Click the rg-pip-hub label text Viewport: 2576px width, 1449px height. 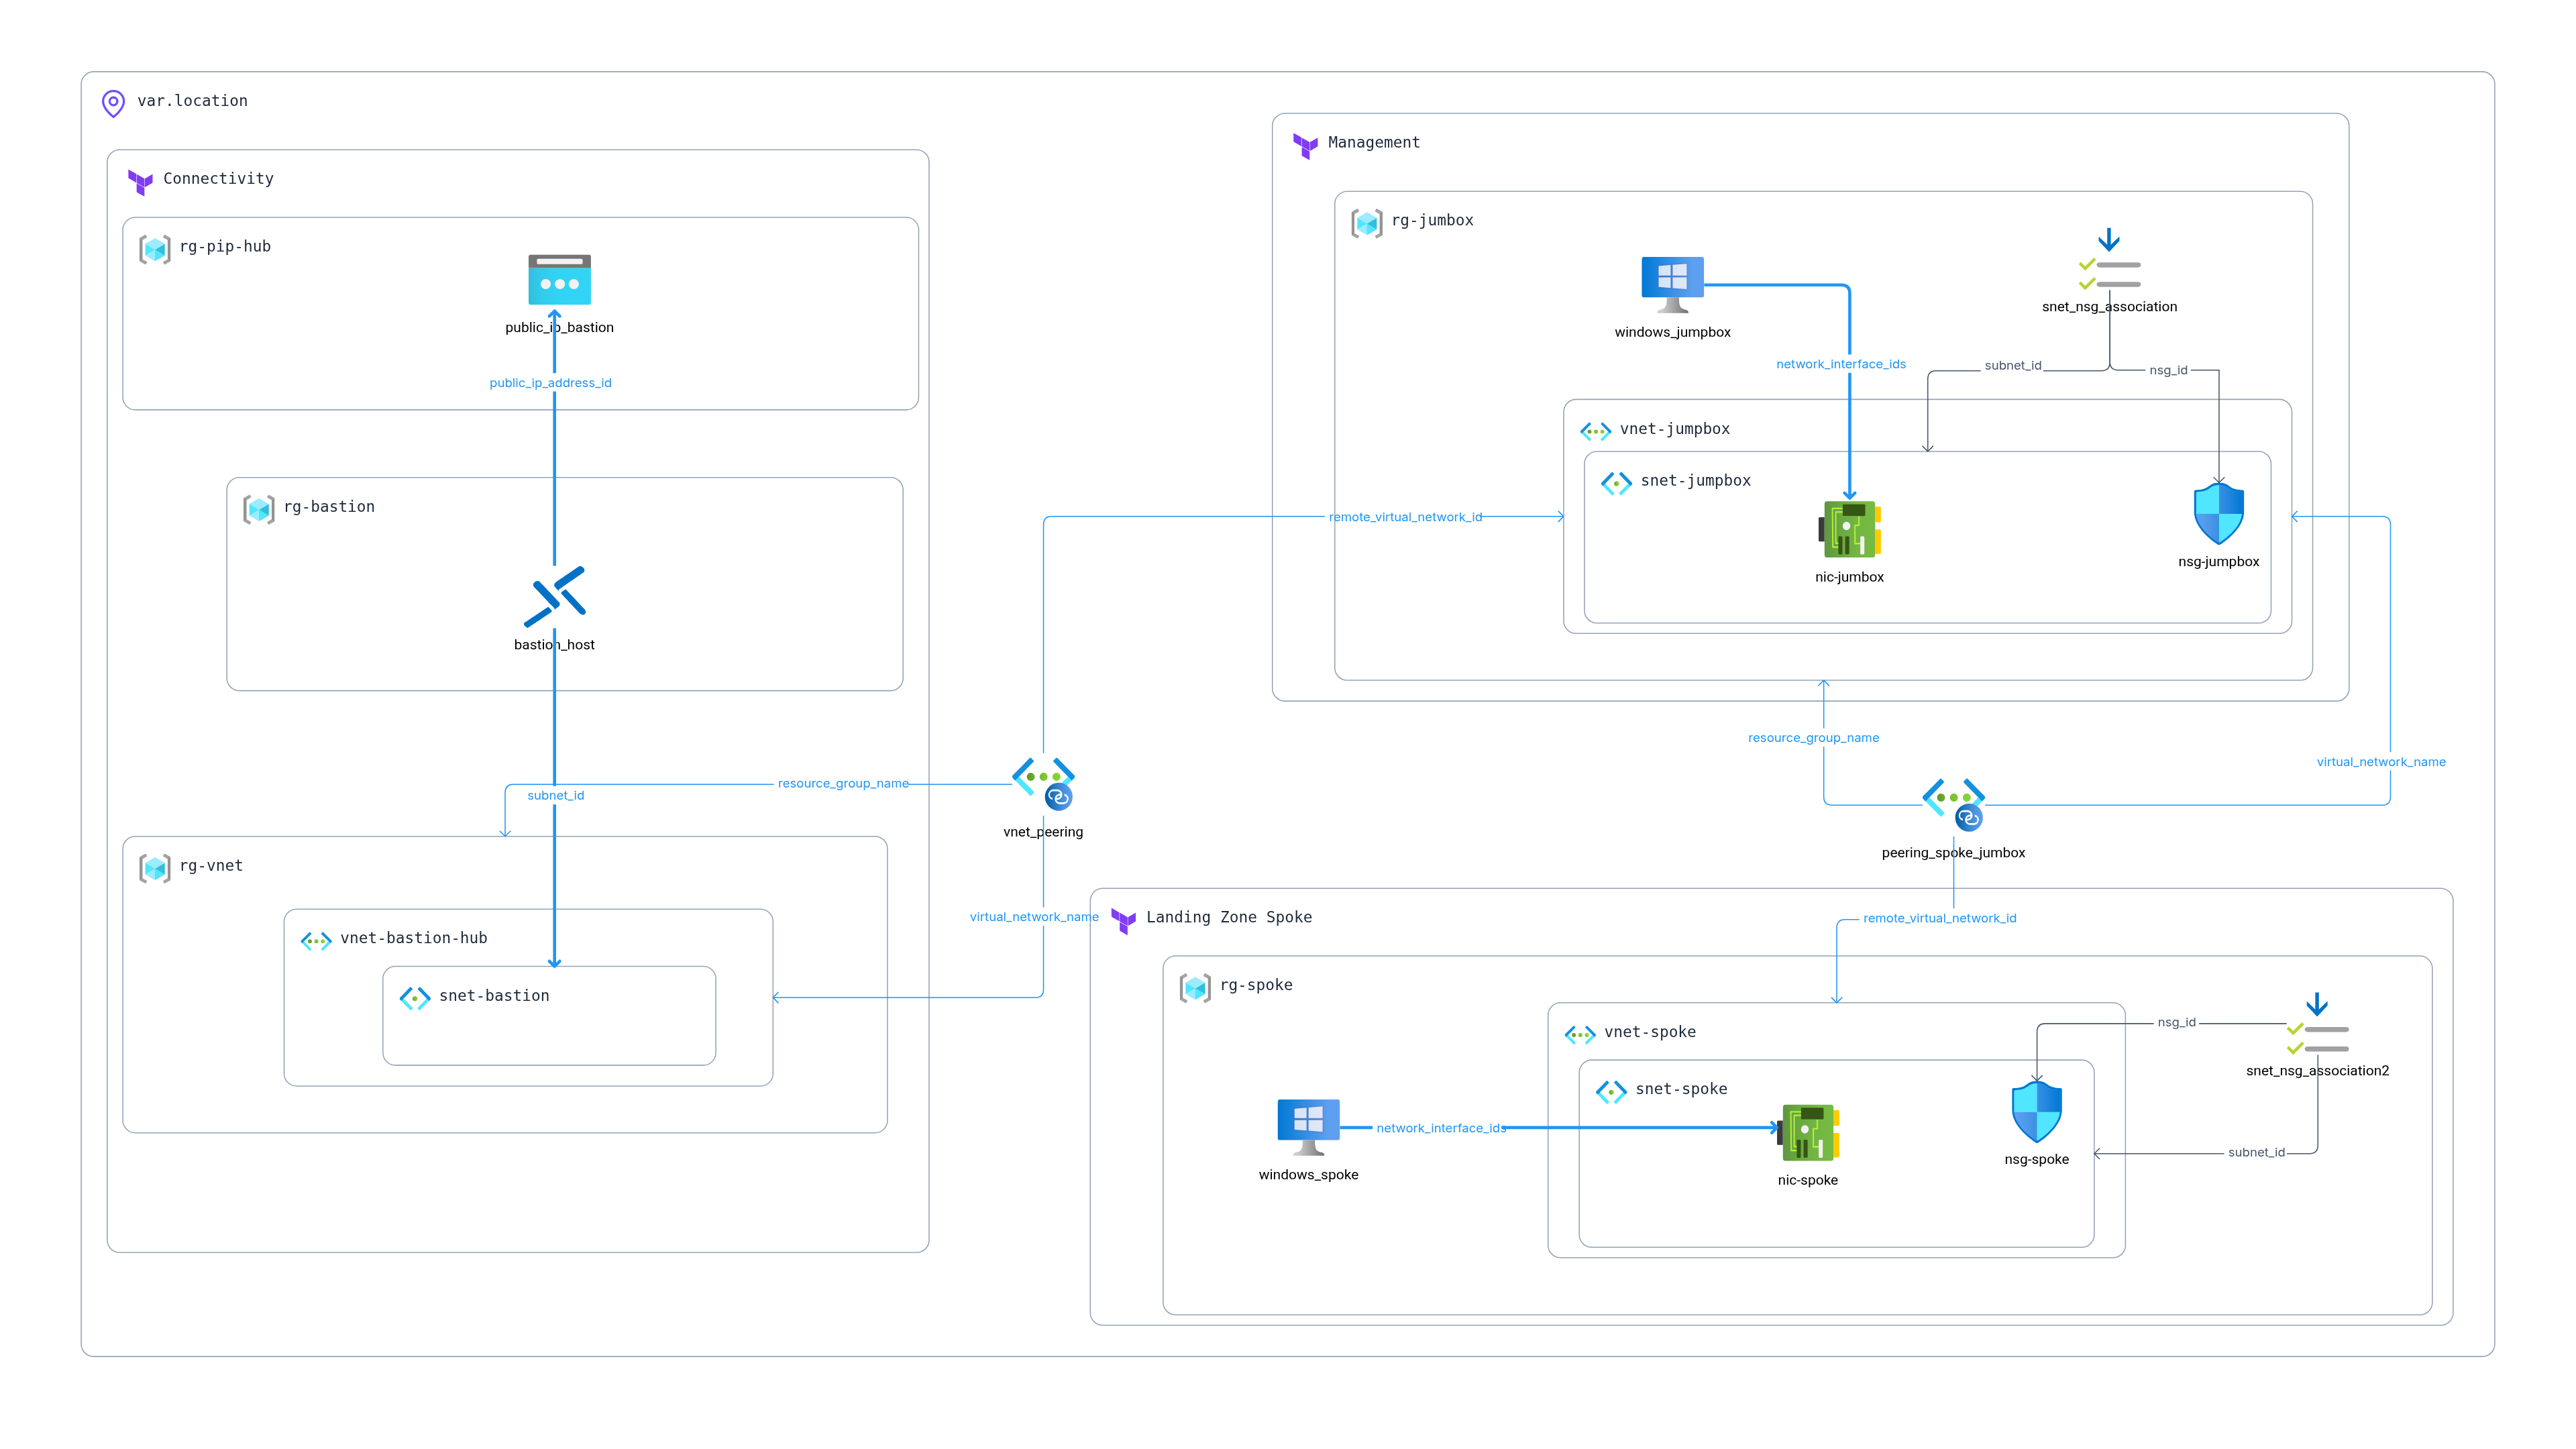click(x=225, y=247)
